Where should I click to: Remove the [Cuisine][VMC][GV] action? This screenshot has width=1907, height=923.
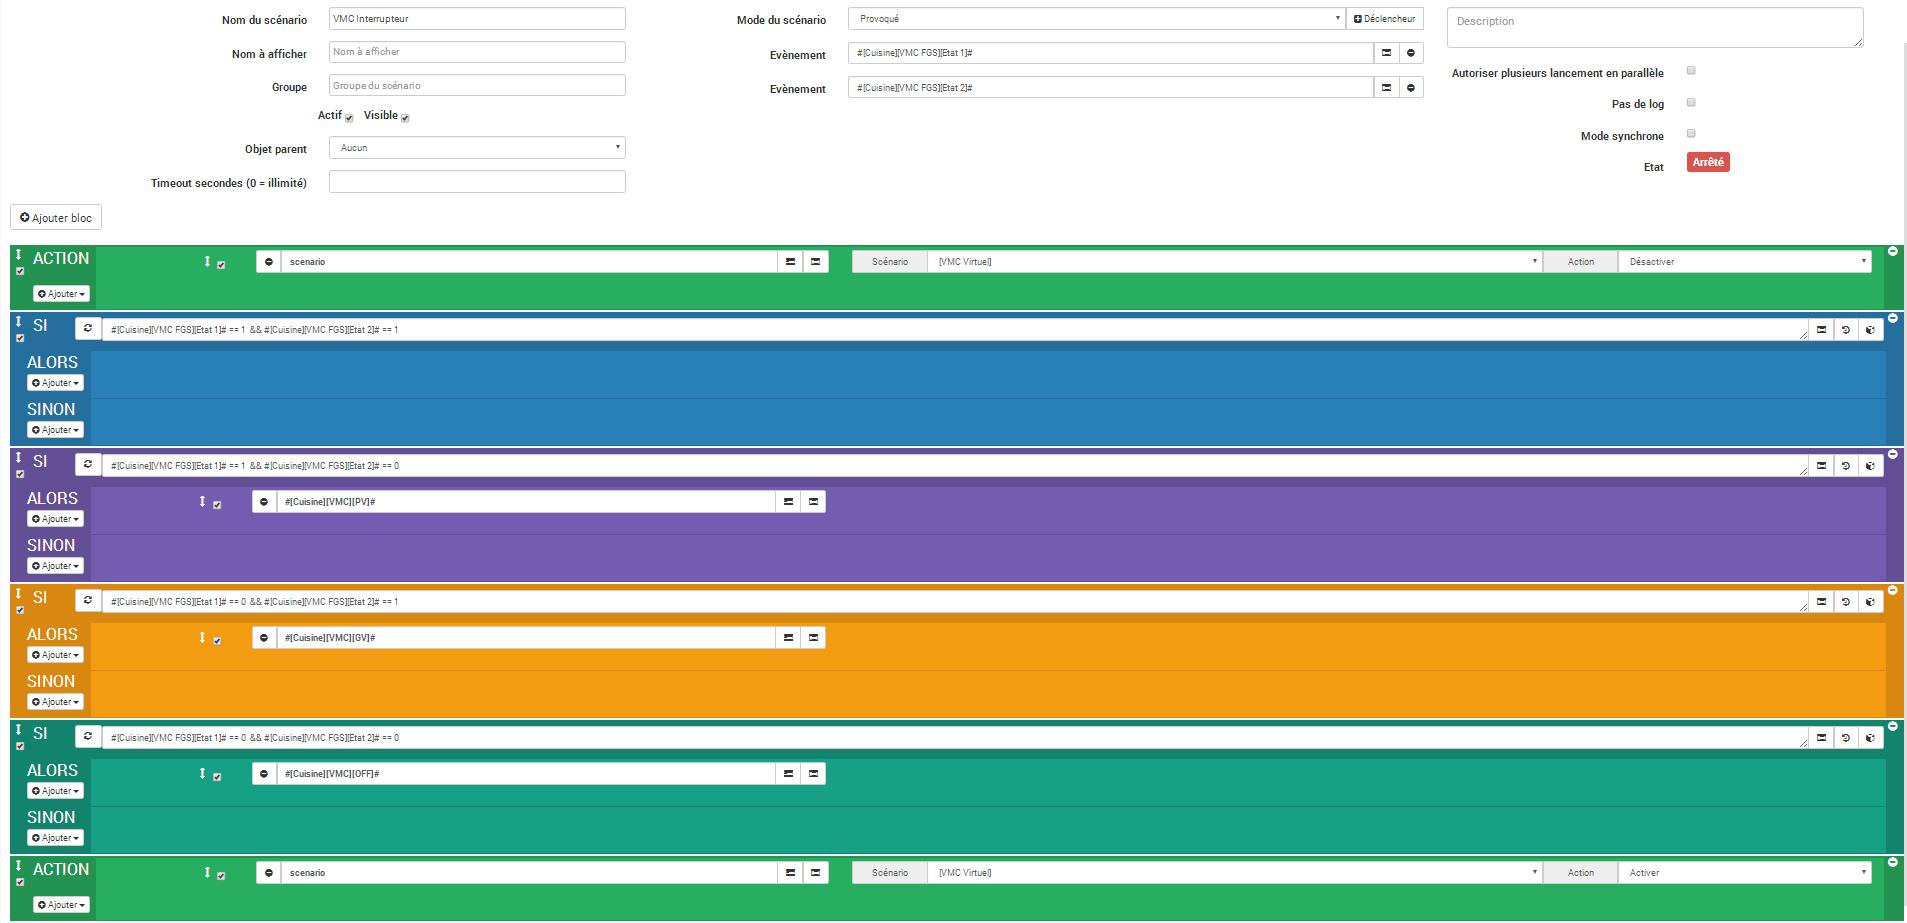(x=264, y=638)
